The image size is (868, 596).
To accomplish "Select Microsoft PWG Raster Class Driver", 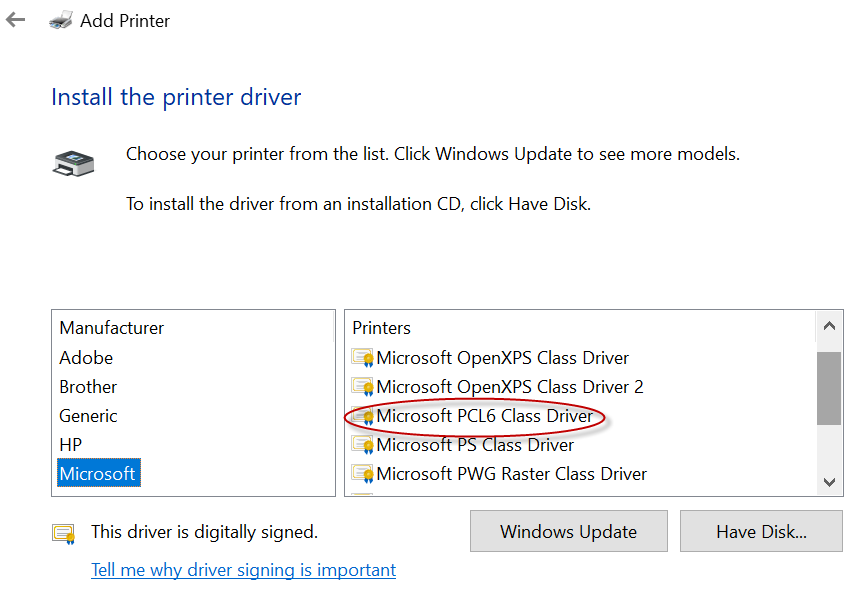I will (512, 474).
